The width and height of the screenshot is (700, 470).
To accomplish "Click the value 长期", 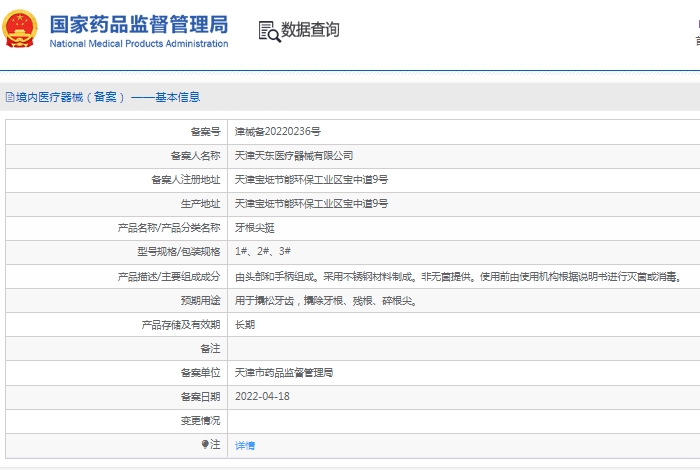I will click(245, 324).
